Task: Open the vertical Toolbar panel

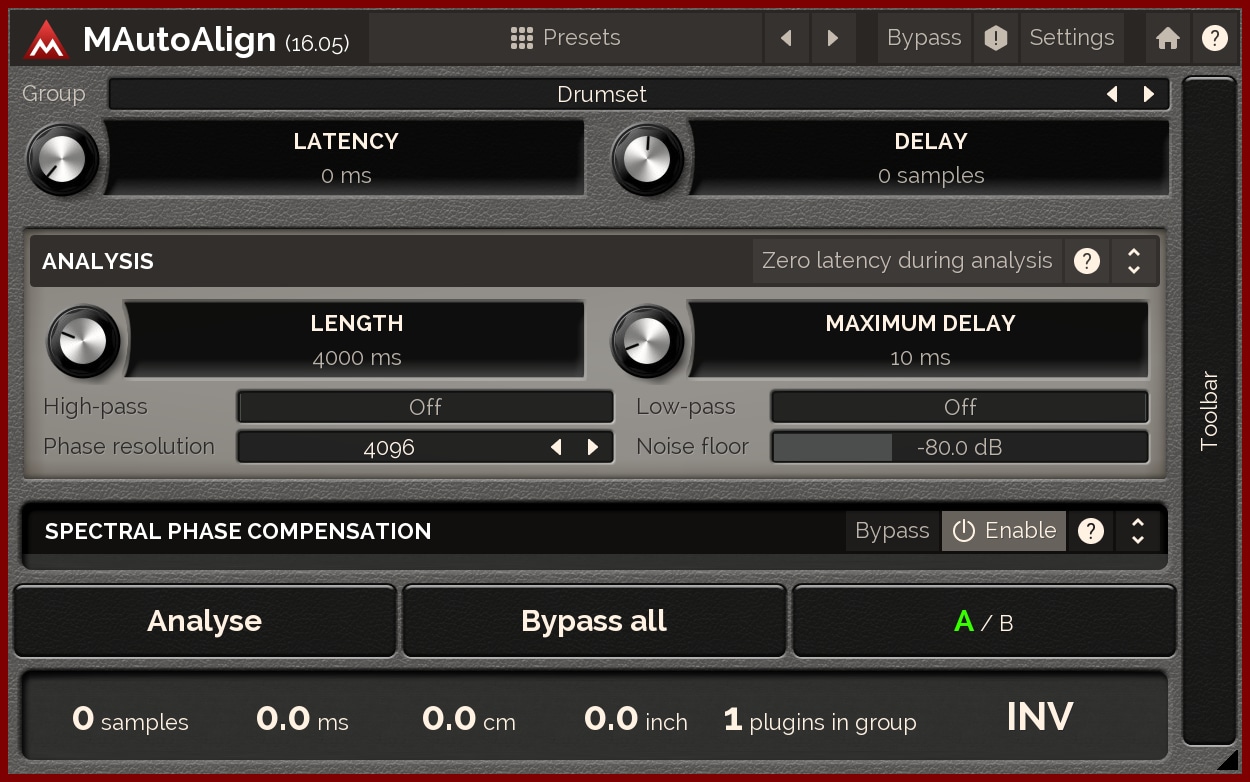Action: pos(1209,410)
